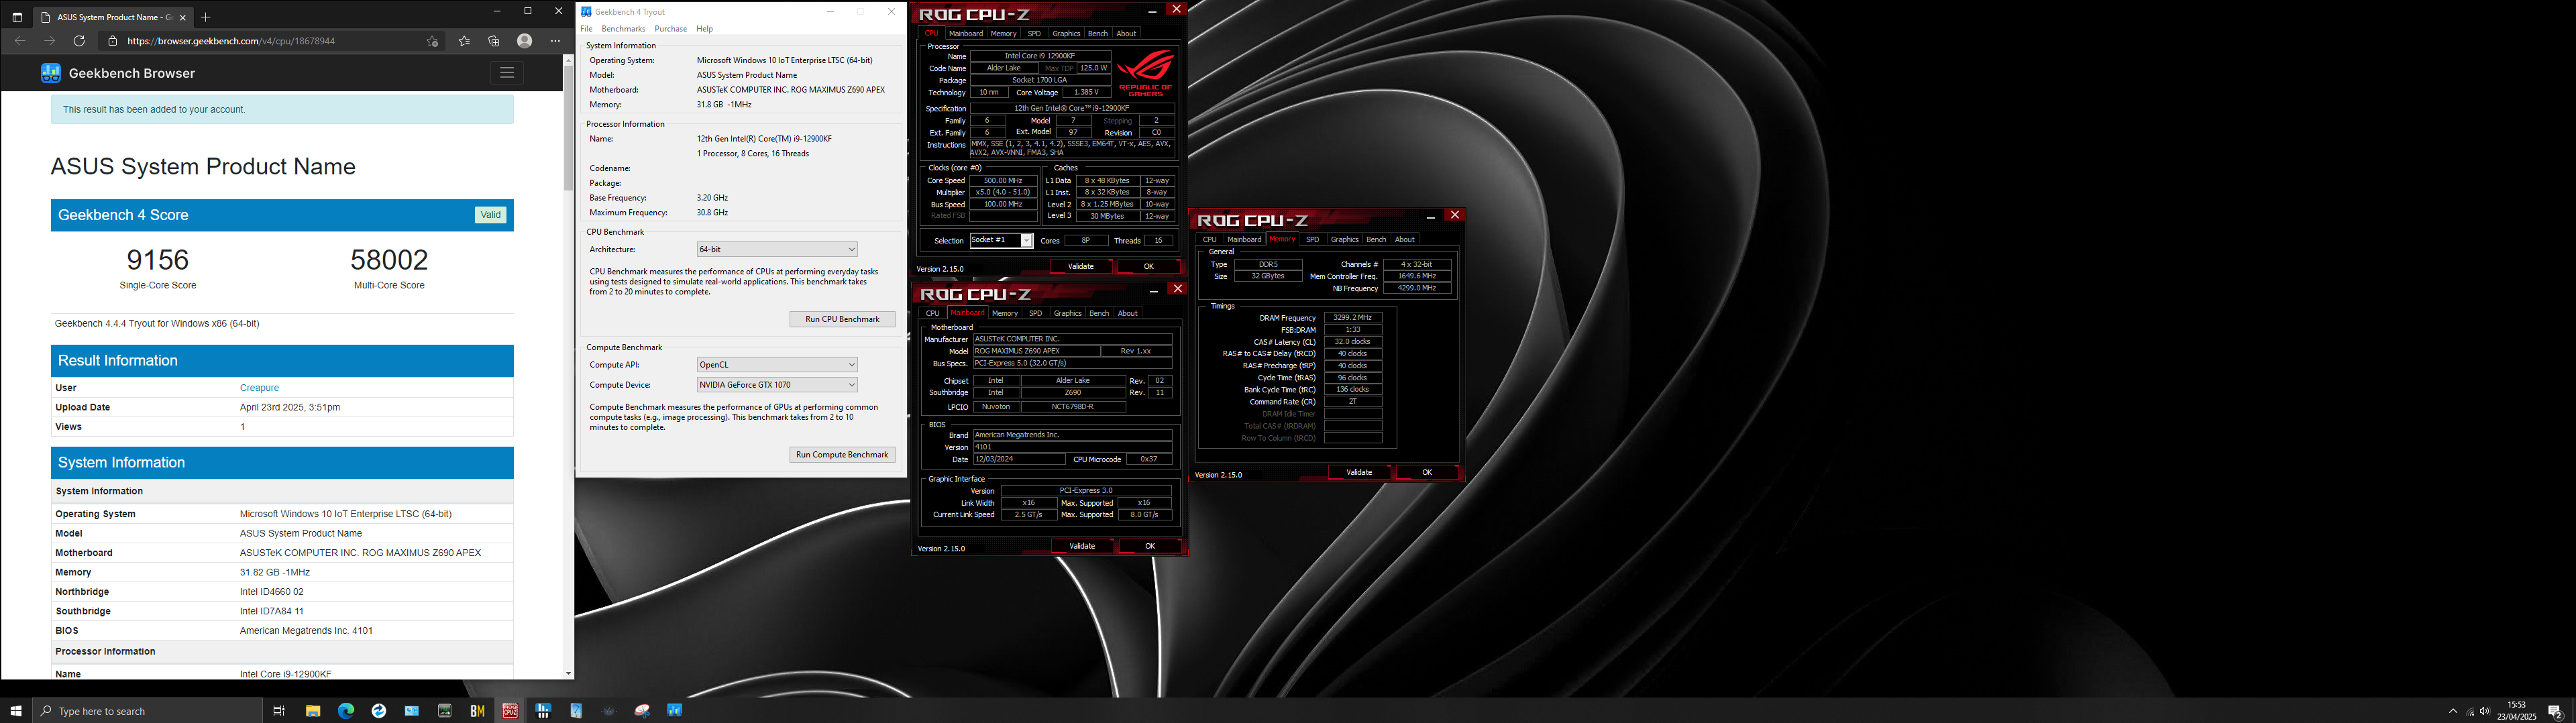2576x723 pixels.
Task: Click Validate in the CPU-Z Mainboard window
Action: point(1082,546)
